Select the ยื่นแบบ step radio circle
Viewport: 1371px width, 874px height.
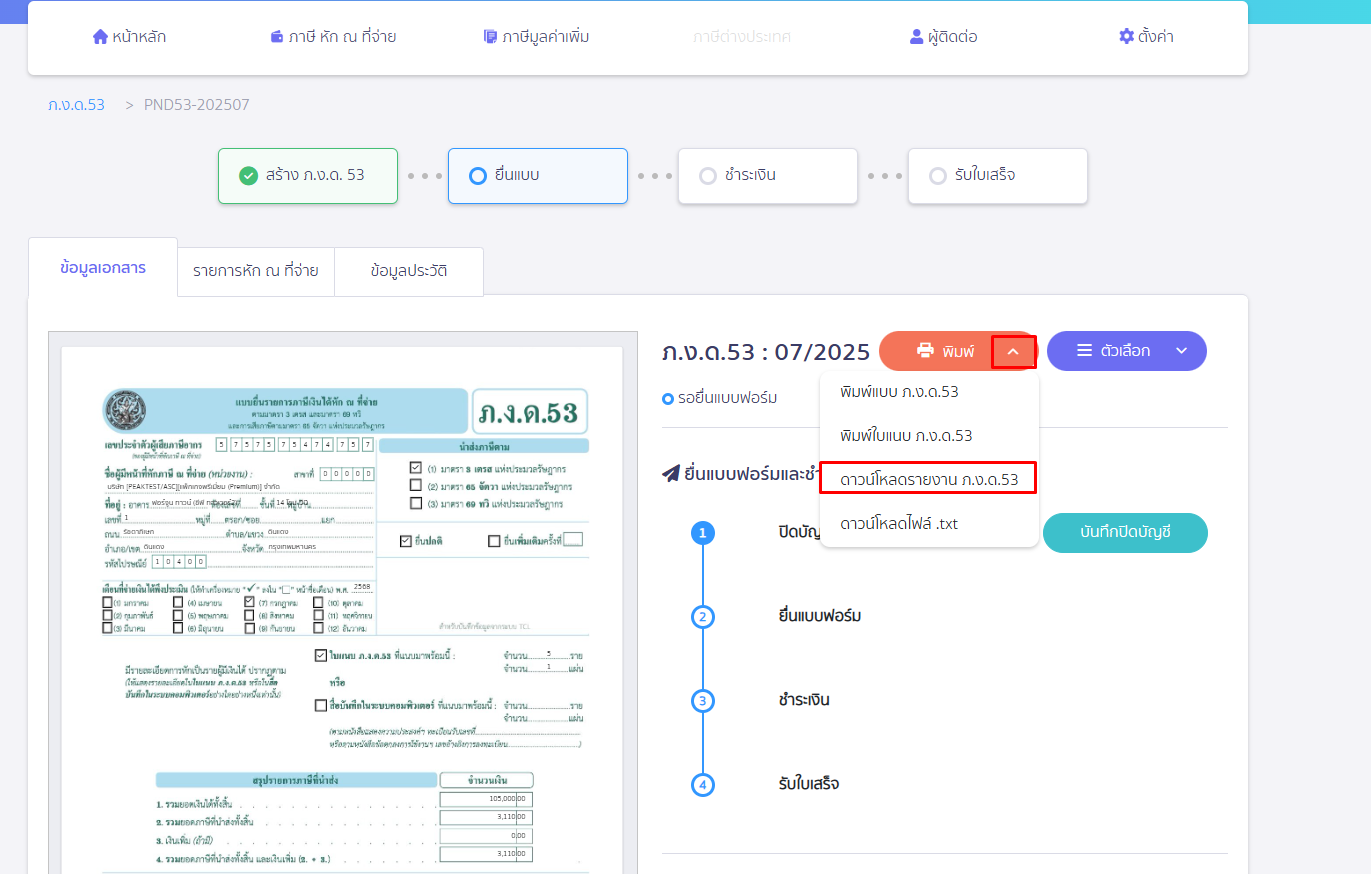pyautogui.click(x=478, y=176)
